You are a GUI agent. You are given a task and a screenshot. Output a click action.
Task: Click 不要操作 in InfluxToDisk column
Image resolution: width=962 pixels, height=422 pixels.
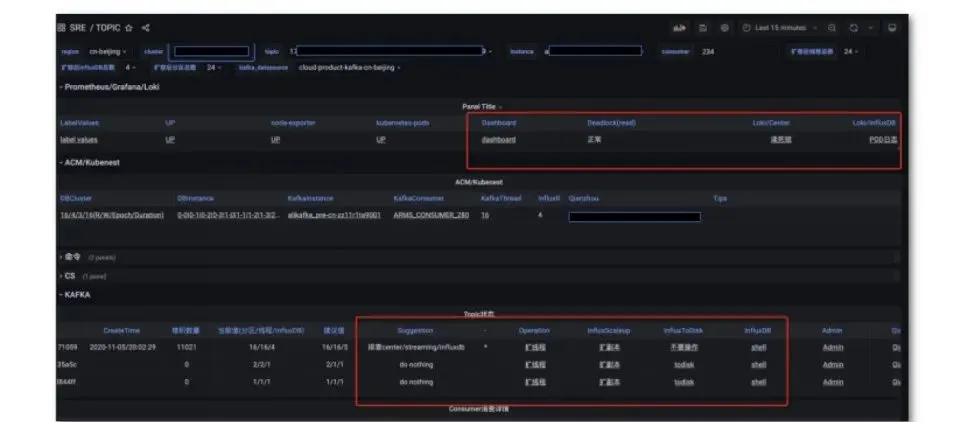click(x=684, y=347)
